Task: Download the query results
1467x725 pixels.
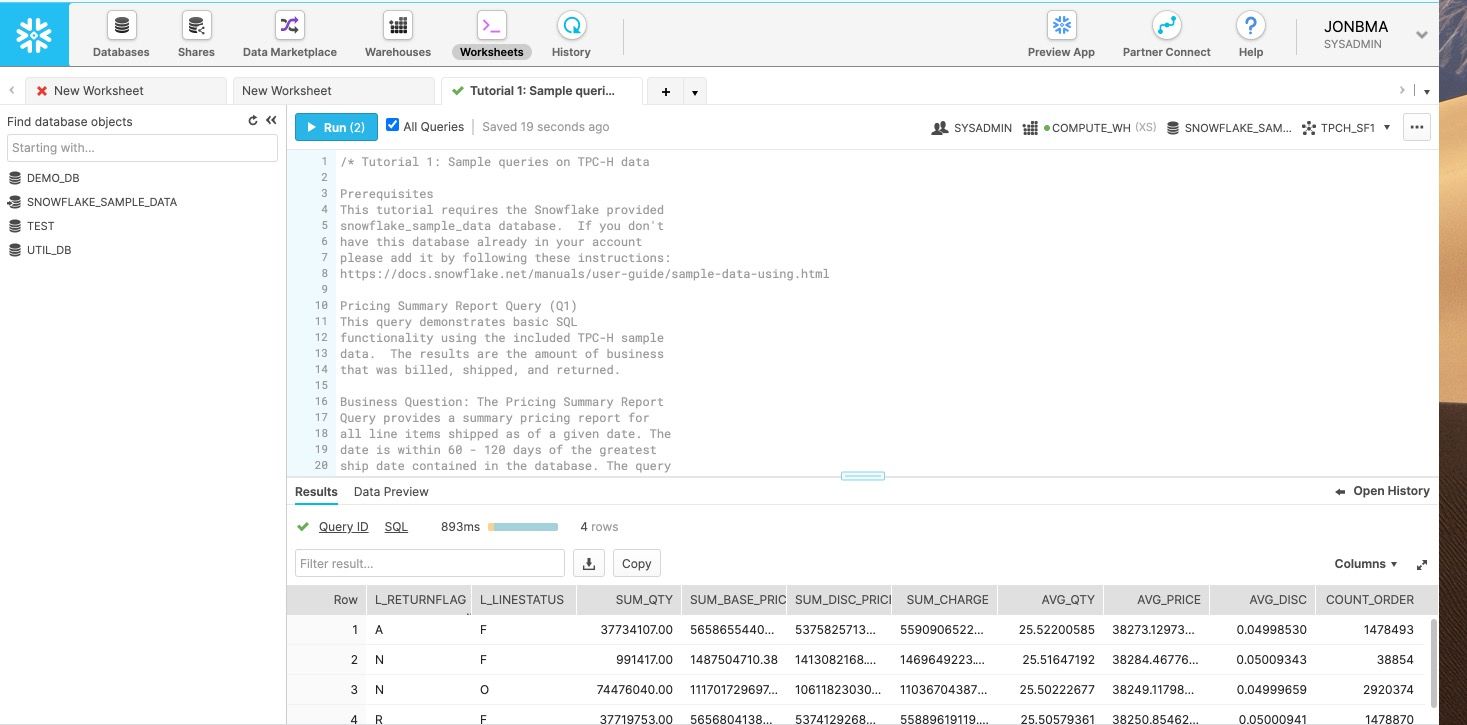Action: (x=589, y=563)
